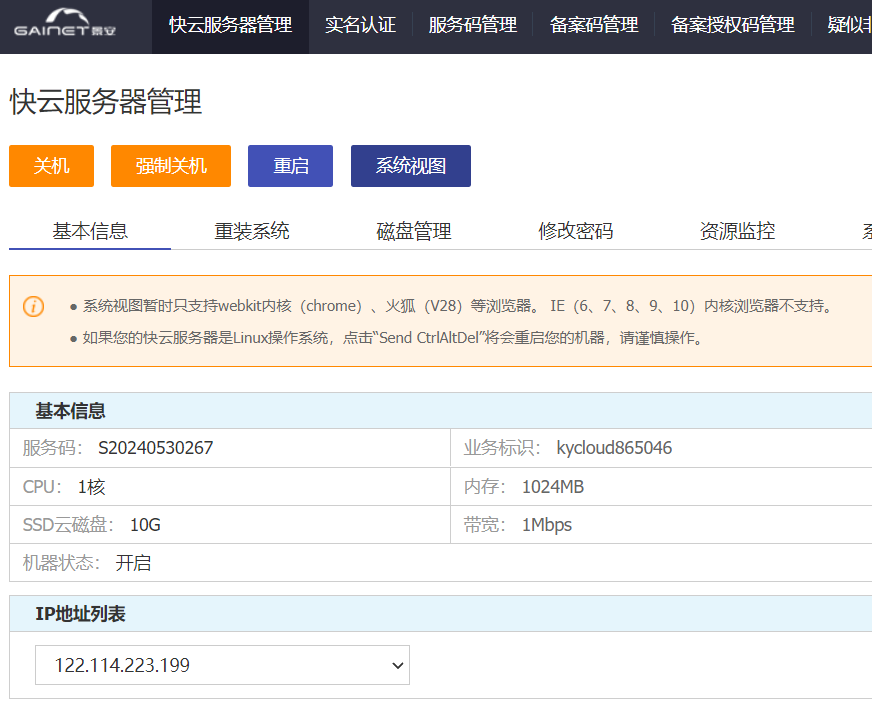Click the 强制关机 button
Image resolution: width=872 pixels, height=705 pixels.
click(171, 166)
